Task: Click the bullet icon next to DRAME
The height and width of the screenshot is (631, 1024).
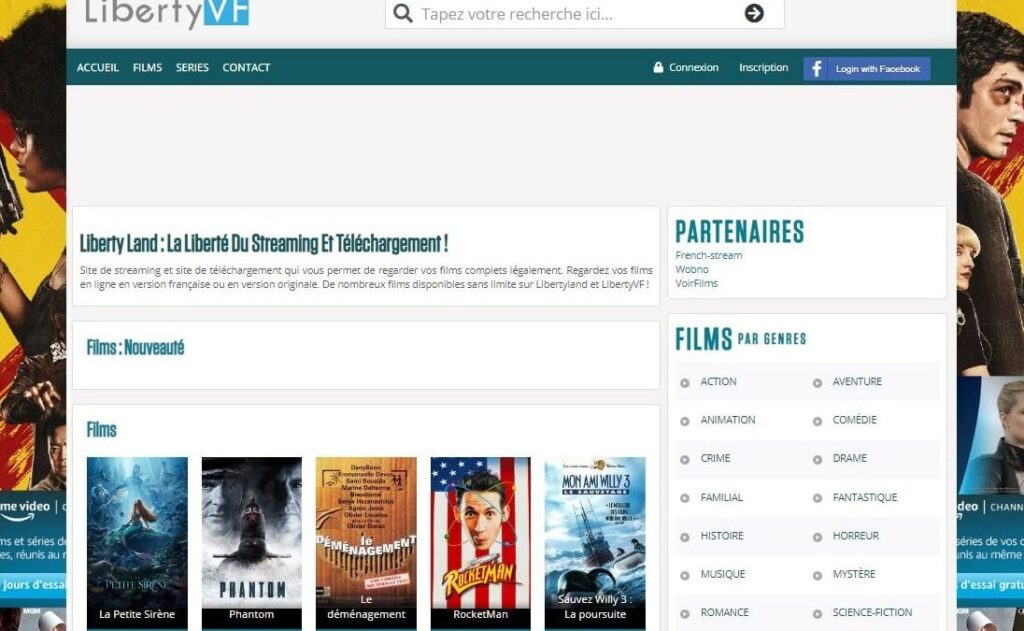Action: pyautogui.click(x=817, y=460)
